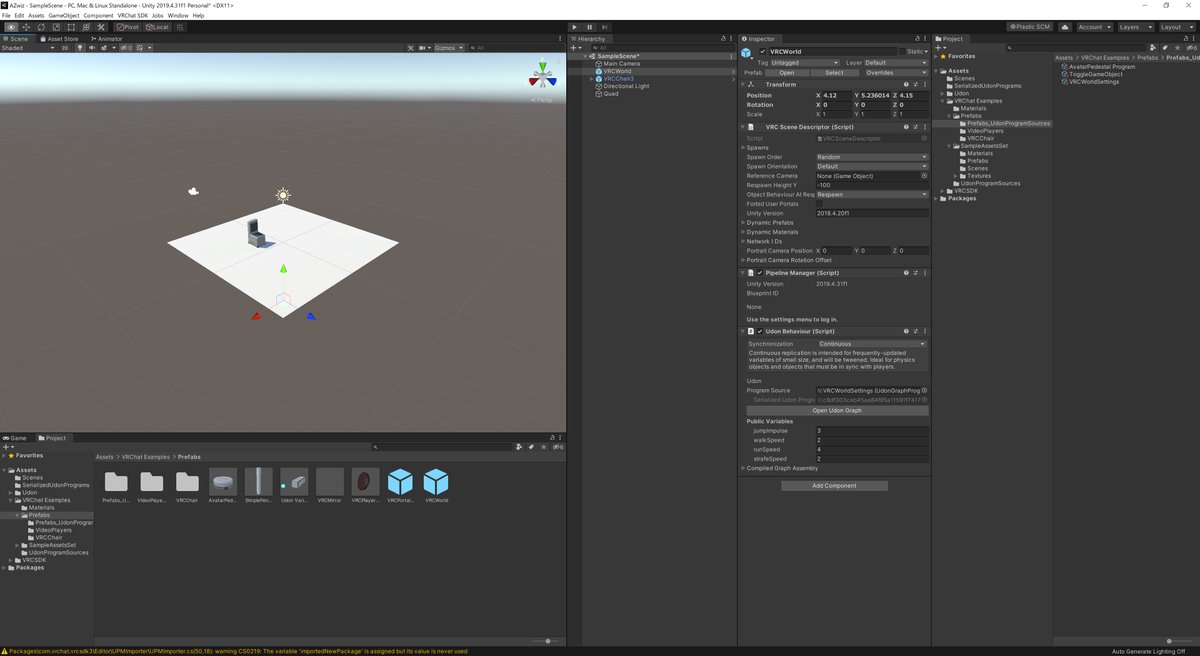Image resolution: width=1200 pixels, height=656 pixels.
Task: Open the cloud services icon
Action: click(x=1065, y=27)
